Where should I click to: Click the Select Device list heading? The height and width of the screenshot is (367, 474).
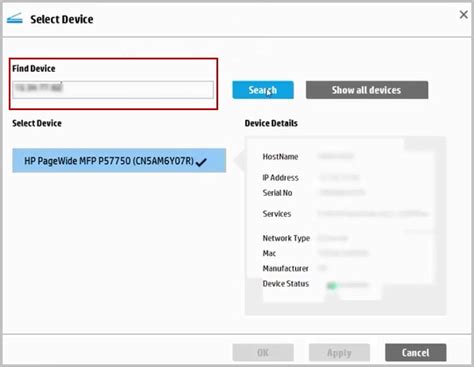pos(37,123)
